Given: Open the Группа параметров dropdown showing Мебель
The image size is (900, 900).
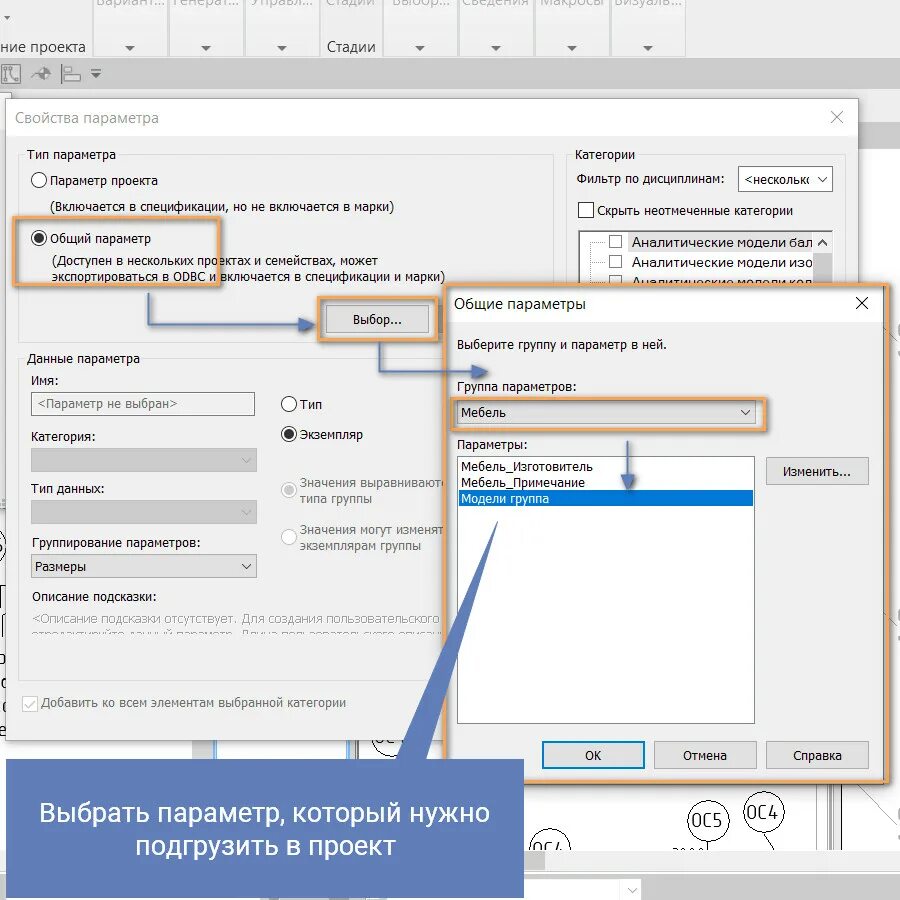Looking at the screenshot, I should pyautogui.click(x=606, y=412).
